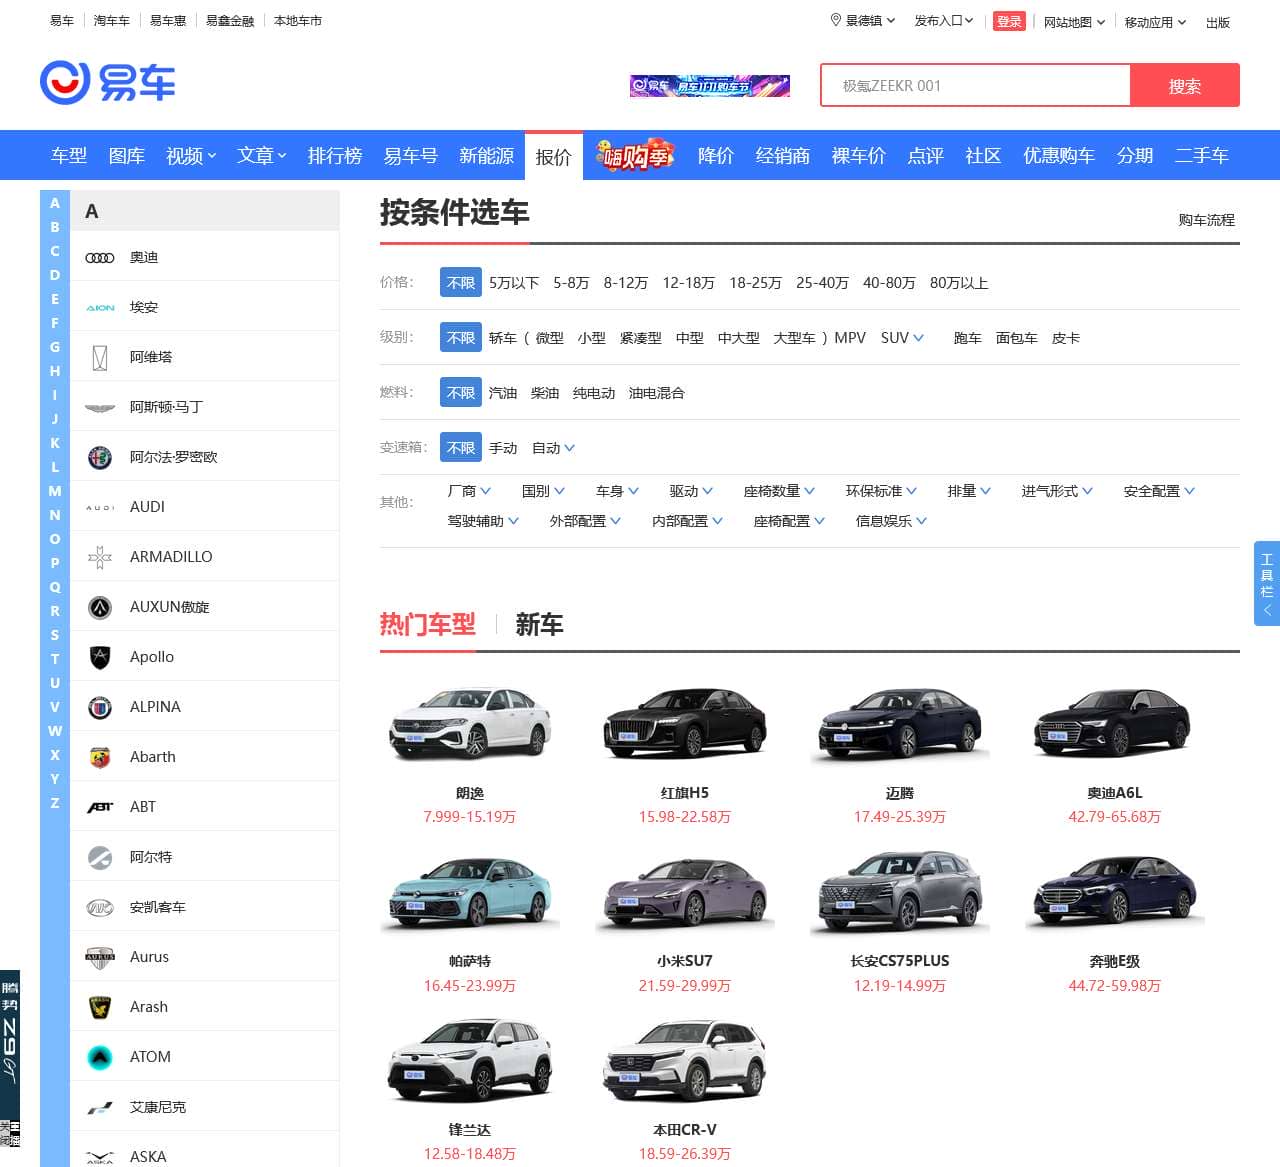Click the Apollo shield logo

pos(100,657)
